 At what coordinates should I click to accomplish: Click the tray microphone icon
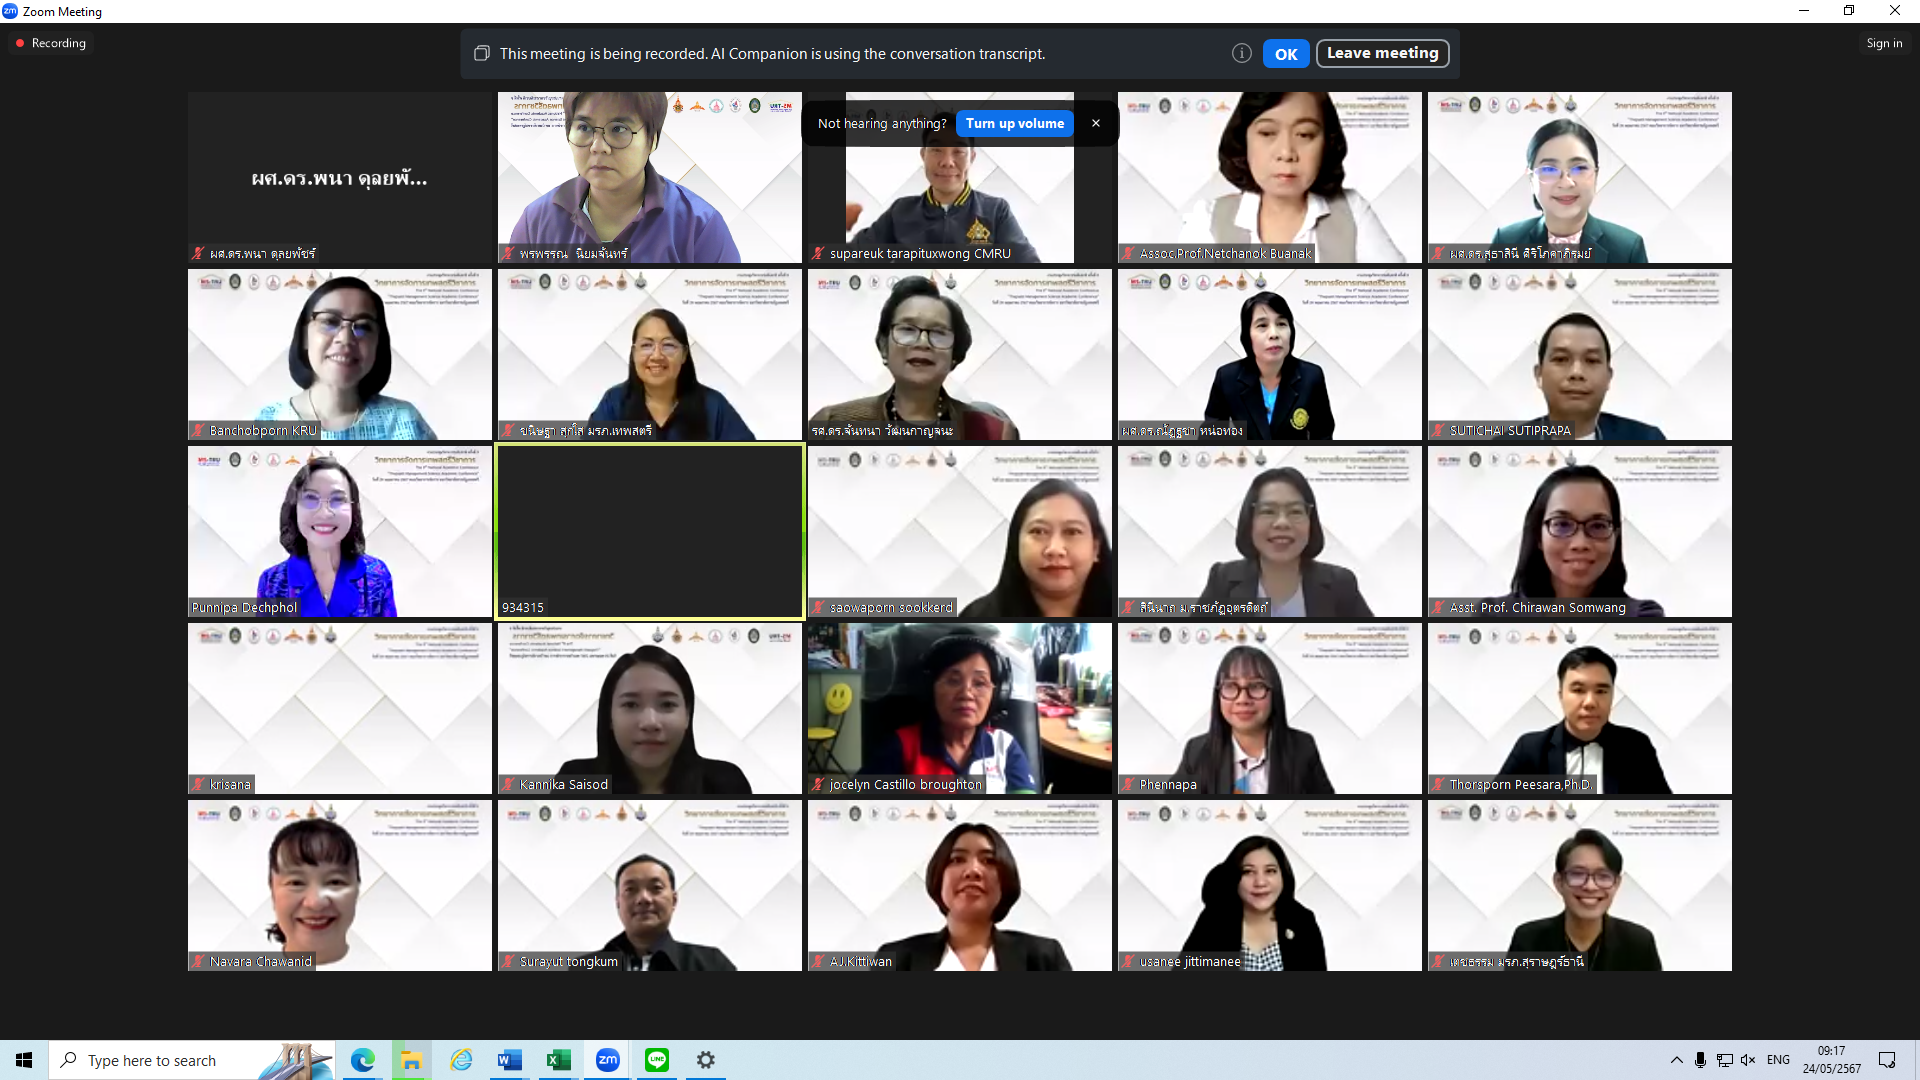click(x=1700, y=1060)
